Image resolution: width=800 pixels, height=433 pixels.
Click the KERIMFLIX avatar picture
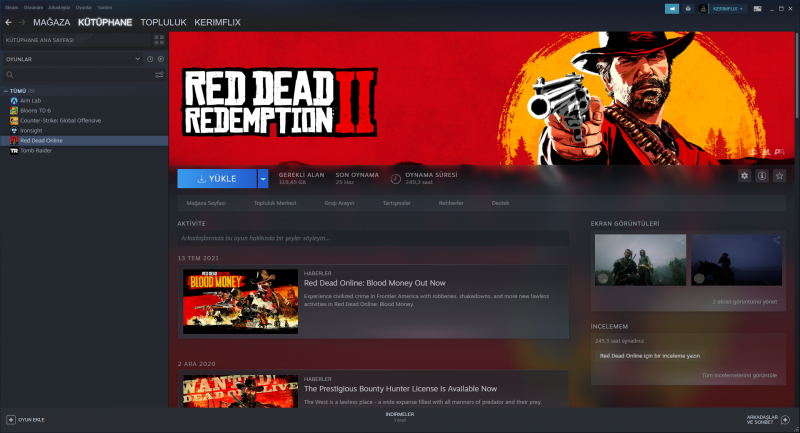(x=703, y=9)
